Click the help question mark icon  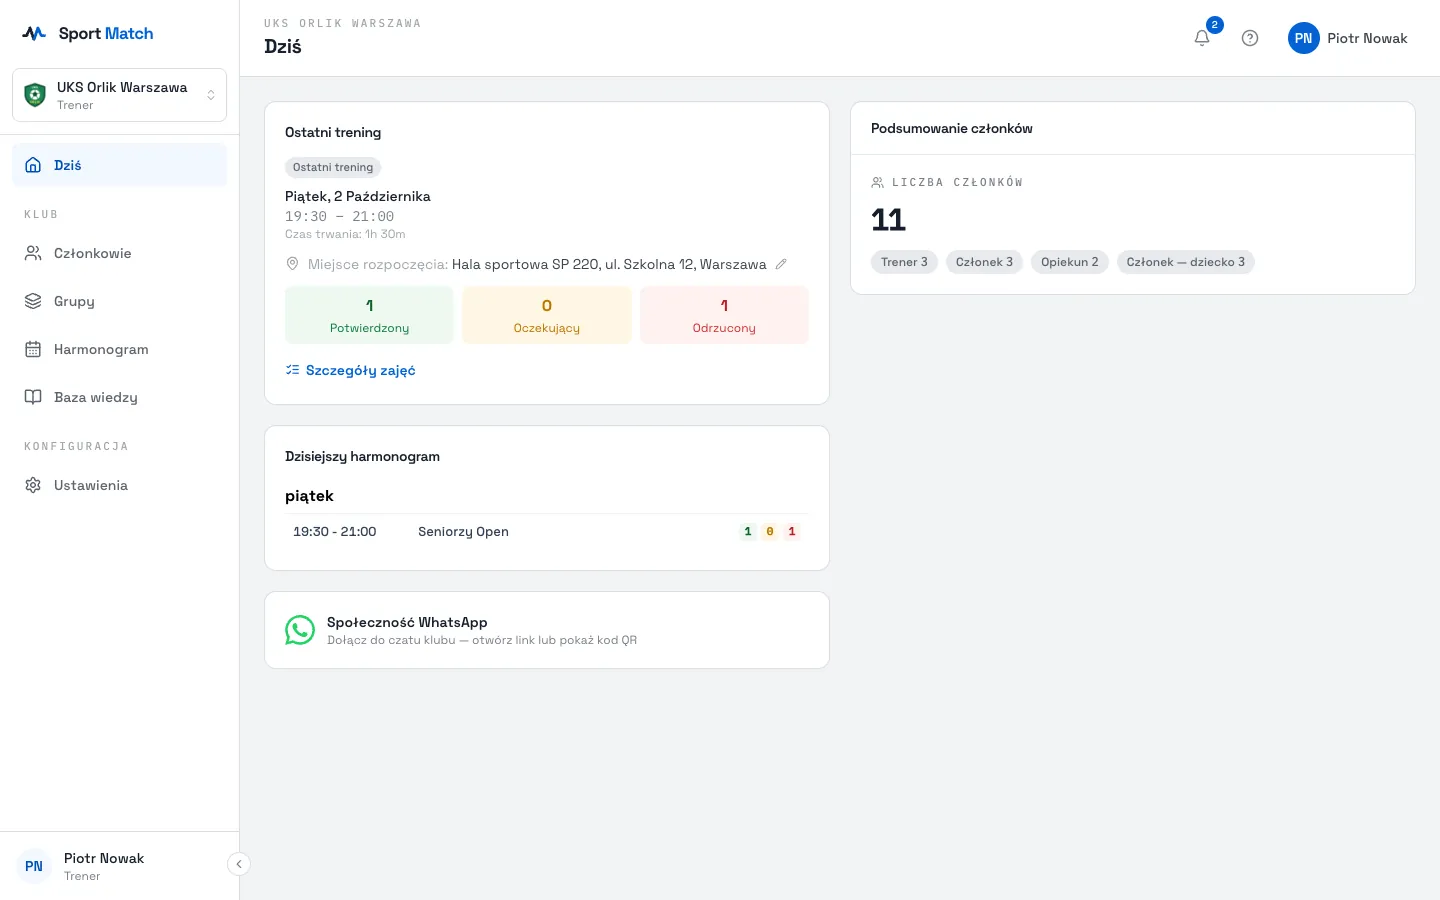pyautogui.click(x=1250, y=38)
